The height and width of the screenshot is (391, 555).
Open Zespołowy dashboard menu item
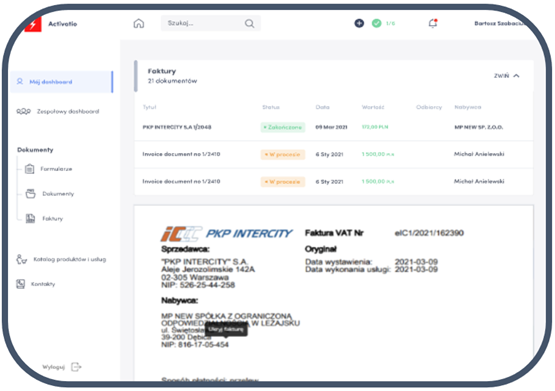coord(58,111)
